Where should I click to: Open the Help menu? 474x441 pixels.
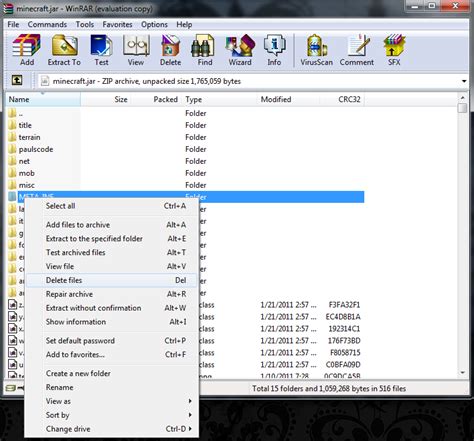pos(184,24)
